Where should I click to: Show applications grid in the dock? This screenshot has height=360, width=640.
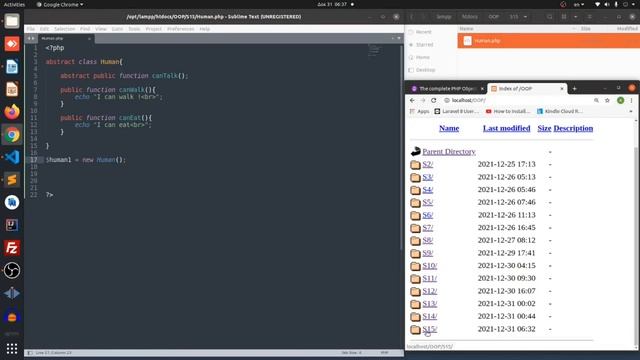(x=12, y=349)
